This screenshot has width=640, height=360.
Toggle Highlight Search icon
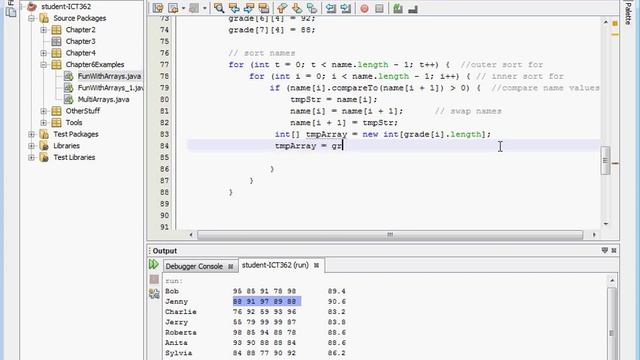pos(264,8)
